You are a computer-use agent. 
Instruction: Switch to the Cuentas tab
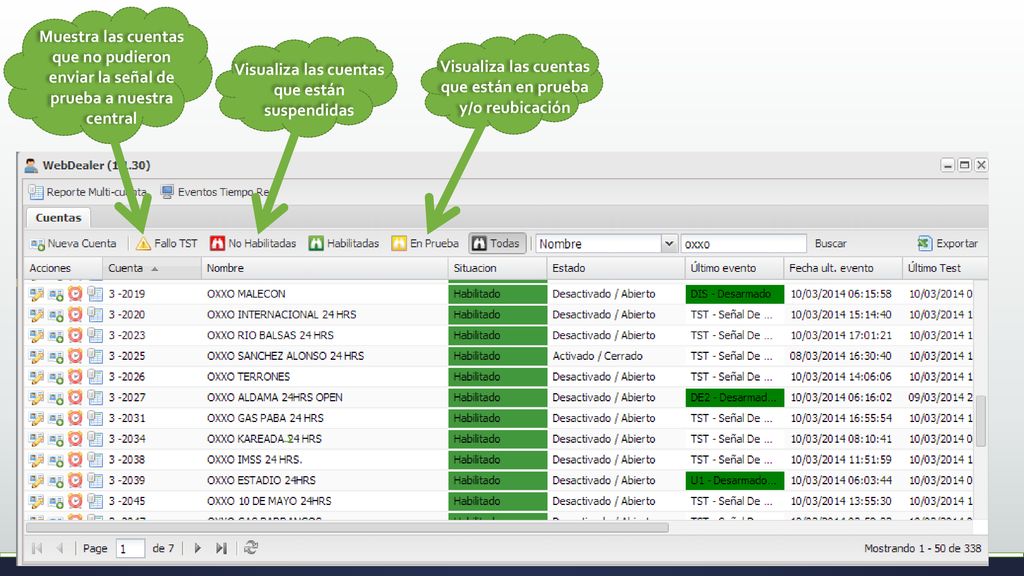click(58, 217)
